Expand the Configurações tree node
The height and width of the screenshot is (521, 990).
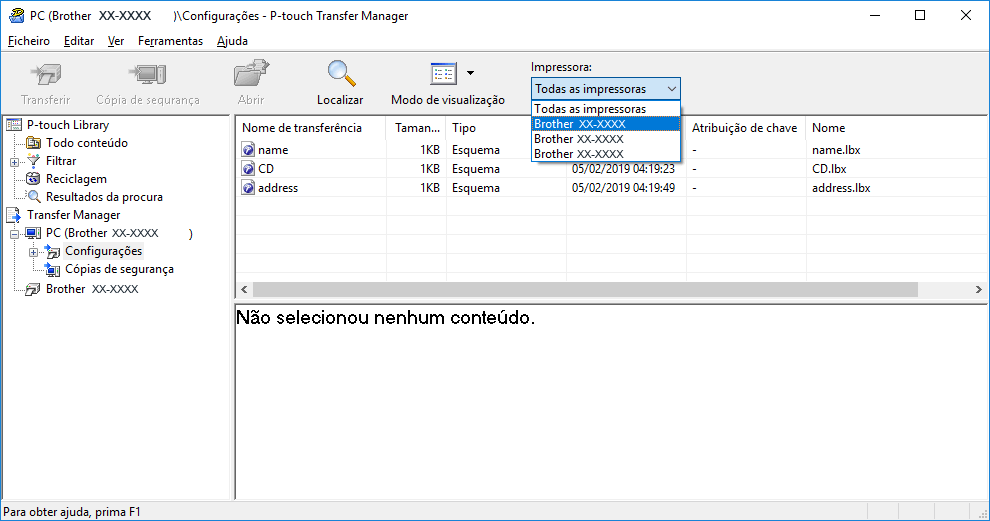coord(33,253)
